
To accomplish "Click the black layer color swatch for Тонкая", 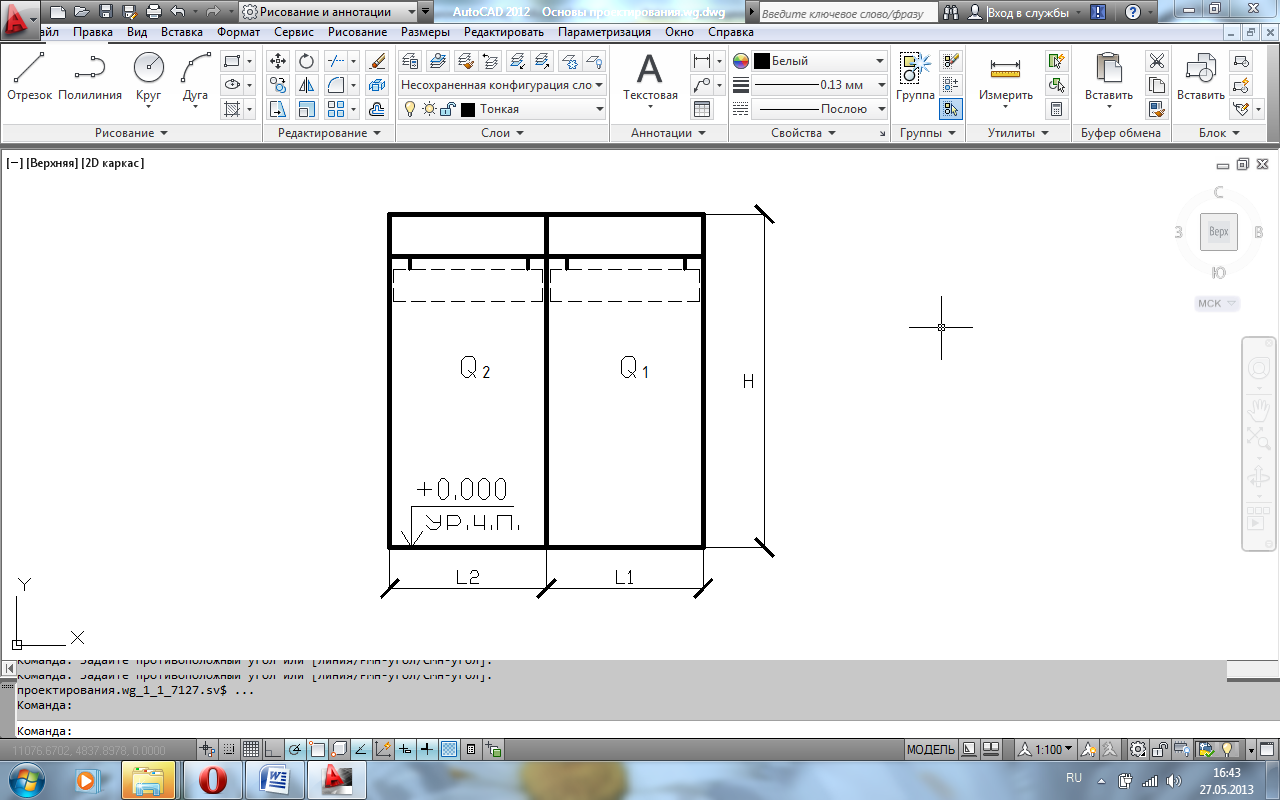I will click(468, 109).
